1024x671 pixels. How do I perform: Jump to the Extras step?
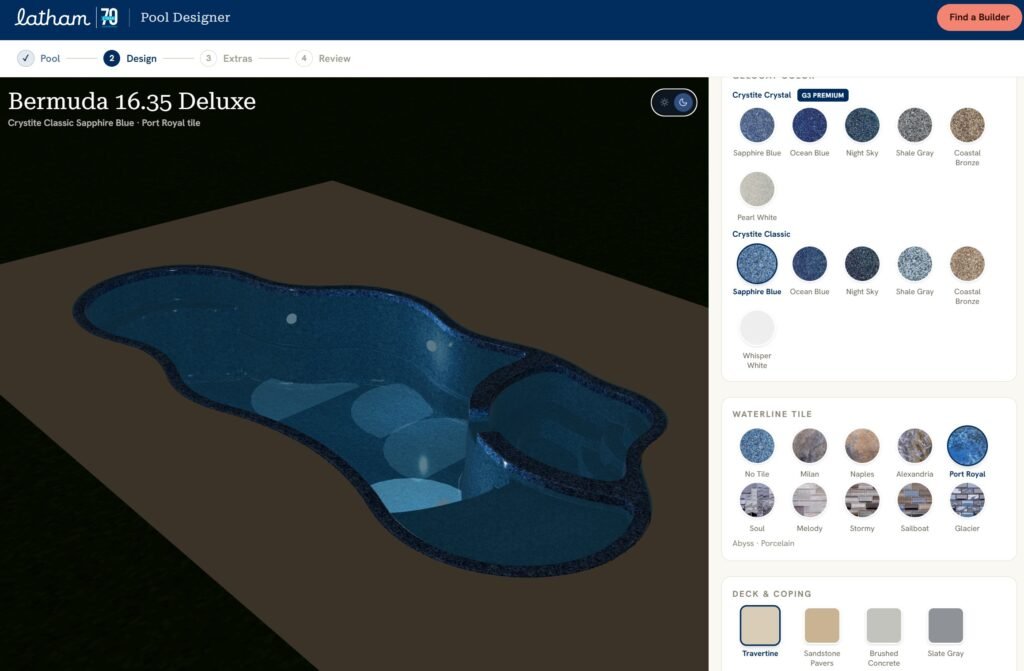227,58
